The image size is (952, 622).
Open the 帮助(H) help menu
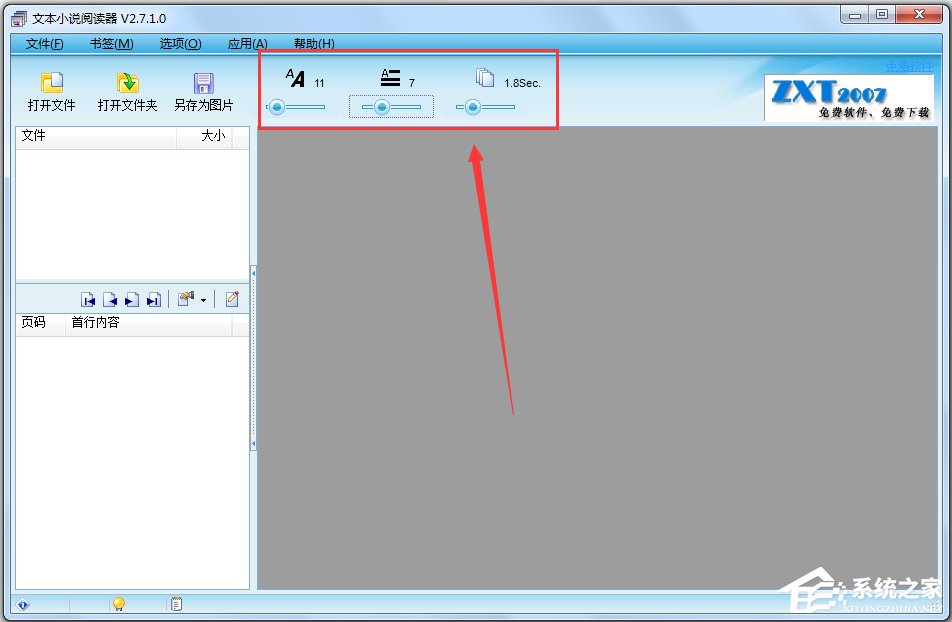(314, 44)
